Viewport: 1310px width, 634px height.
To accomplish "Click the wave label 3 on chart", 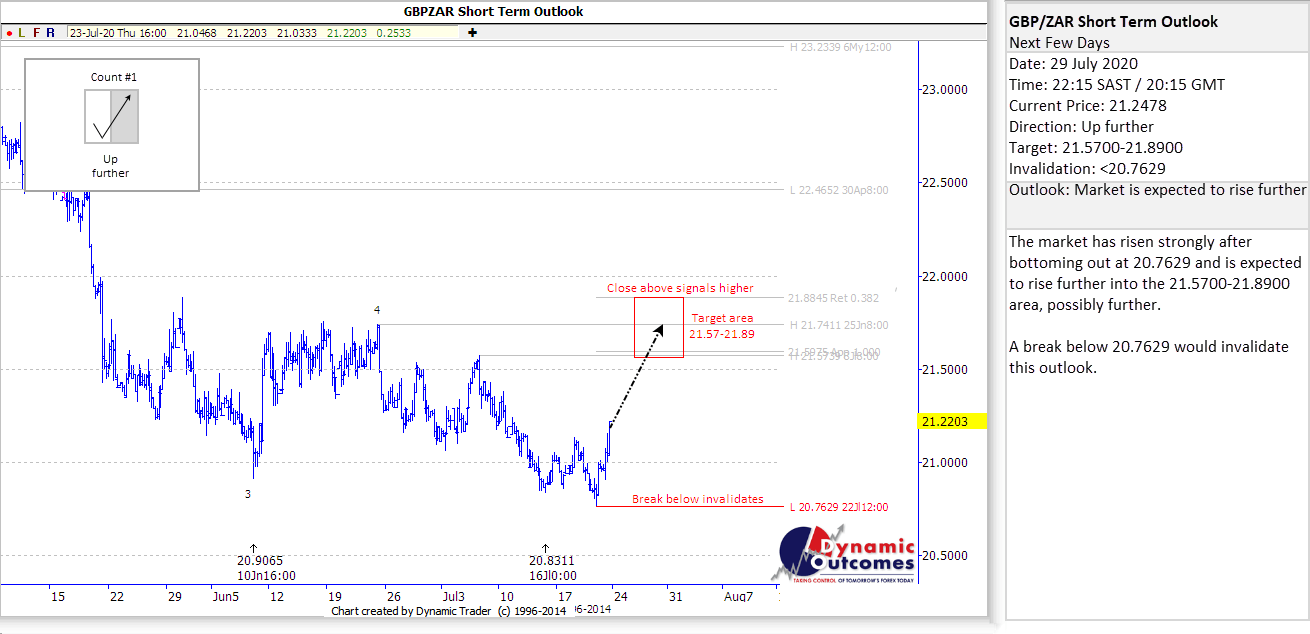I will coord(247,494).
